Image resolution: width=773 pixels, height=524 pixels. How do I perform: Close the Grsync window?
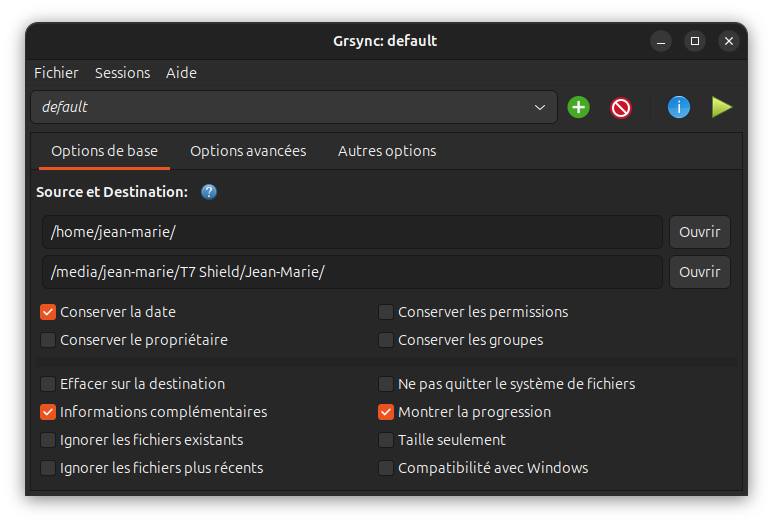pyautogui.click(x=729, y=41)
